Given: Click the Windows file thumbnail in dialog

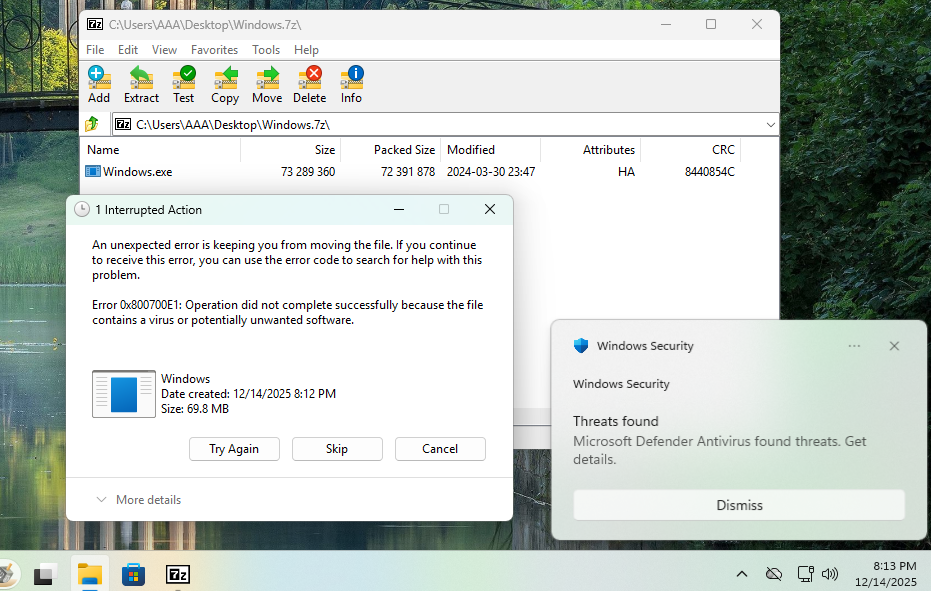Looking at the screenshot, I should pyautogui.click(x=124, y=394).
